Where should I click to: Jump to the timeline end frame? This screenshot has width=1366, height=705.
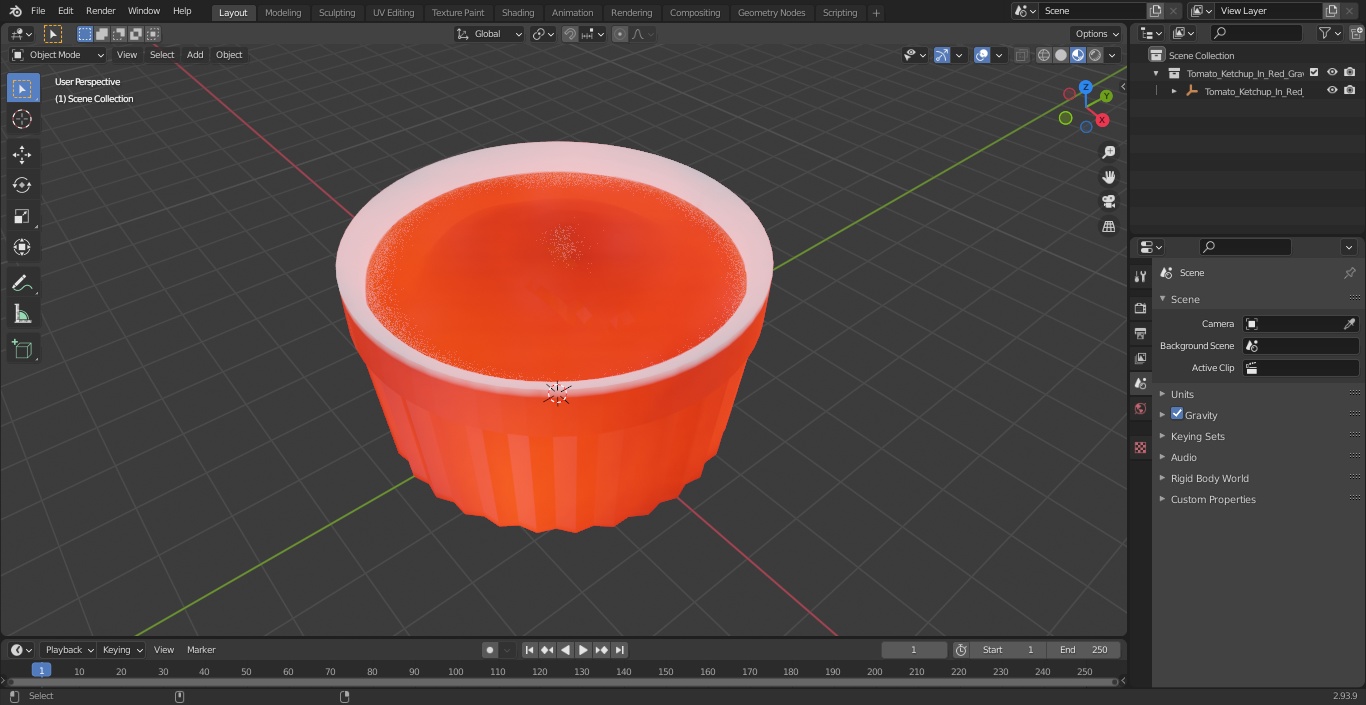(619, 650)
